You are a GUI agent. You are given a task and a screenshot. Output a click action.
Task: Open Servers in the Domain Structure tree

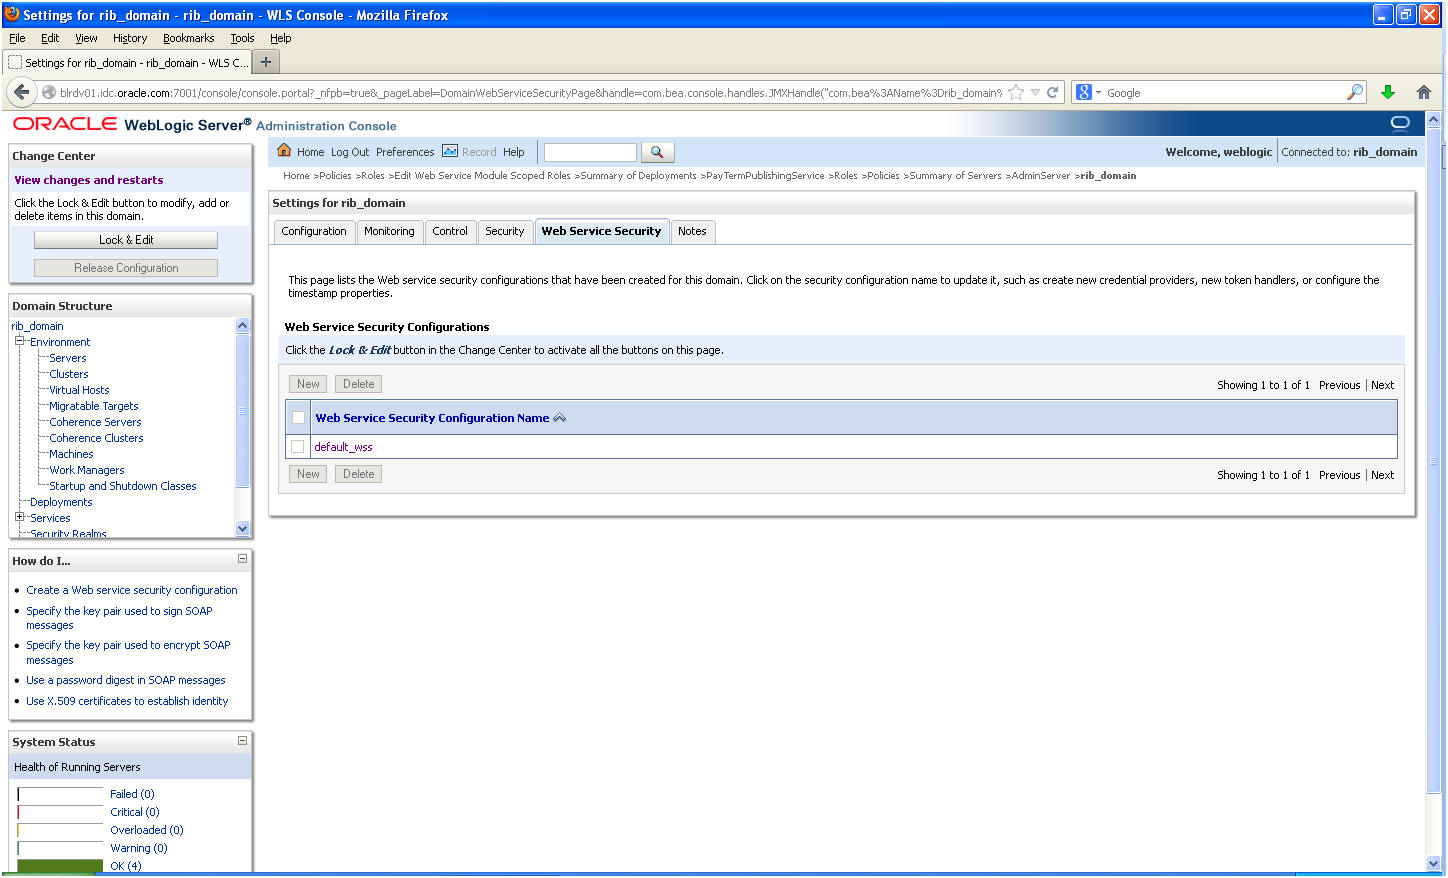(68, 358)
